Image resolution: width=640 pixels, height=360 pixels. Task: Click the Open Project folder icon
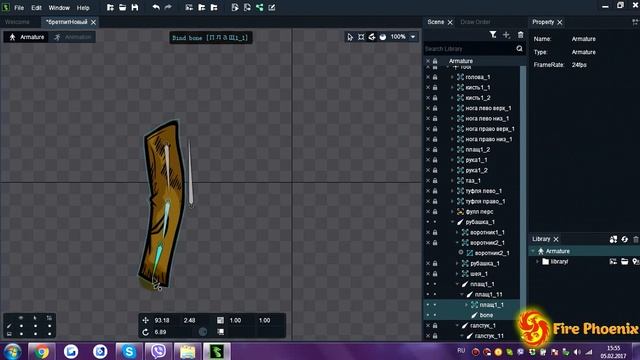[122, 7]
